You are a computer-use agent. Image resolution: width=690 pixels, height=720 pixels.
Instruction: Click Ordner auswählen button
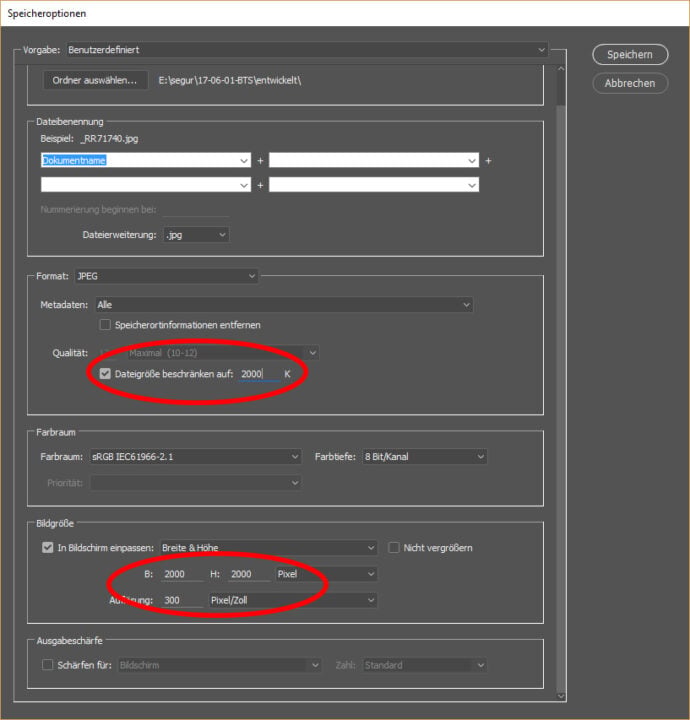95,80
